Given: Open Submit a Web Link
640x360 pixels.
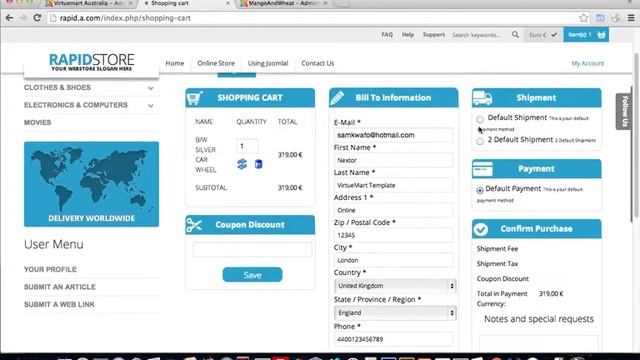Looking at the screenshot, I should click(x=59, y=304).
